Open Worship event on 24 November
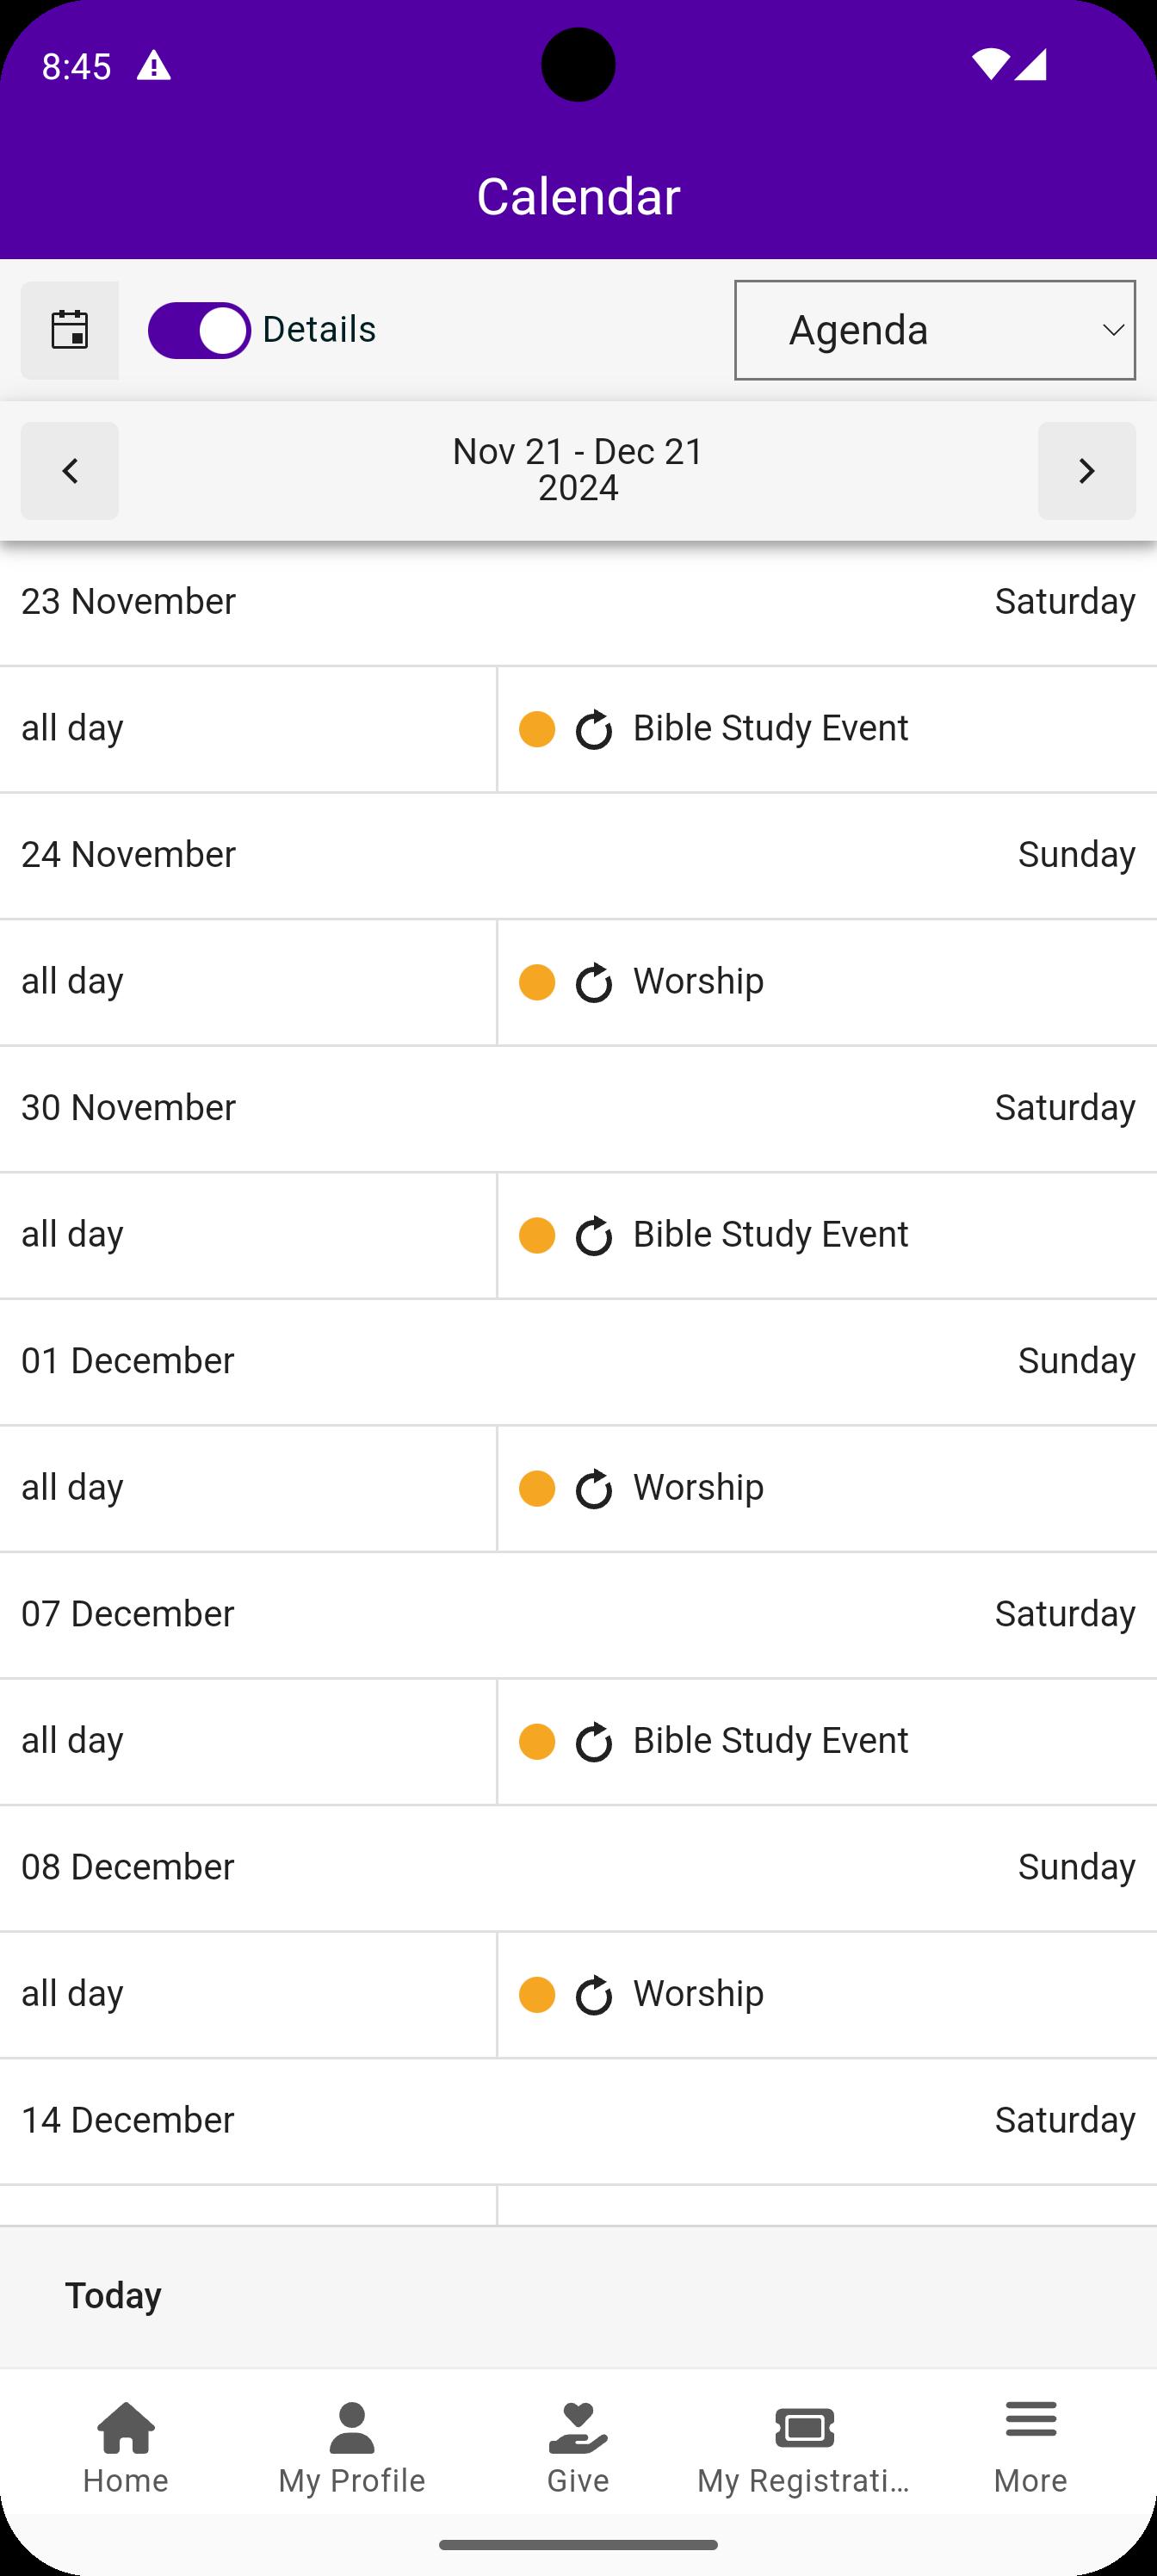 coord(698,982)
